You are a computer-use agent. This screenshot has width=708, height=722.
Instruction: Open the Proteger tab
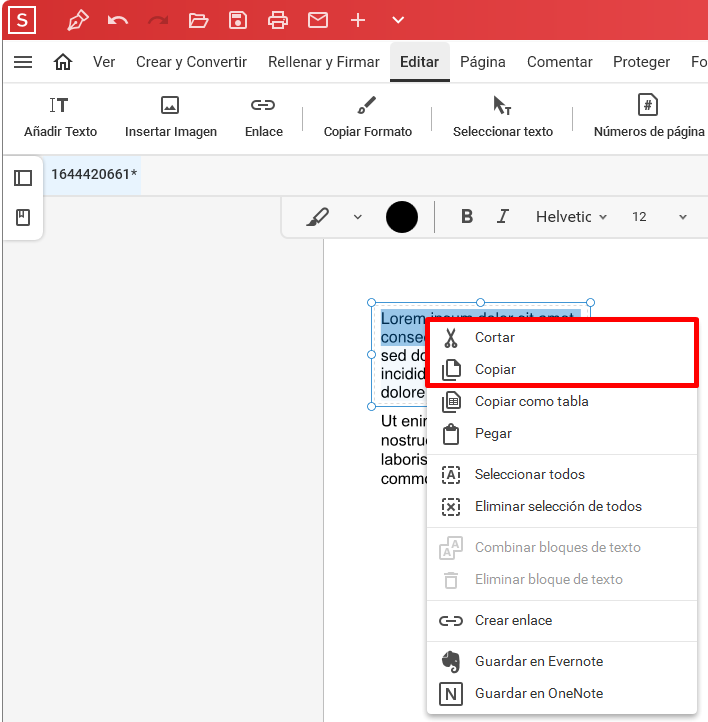pyautogui.click(x=642, y=62)
